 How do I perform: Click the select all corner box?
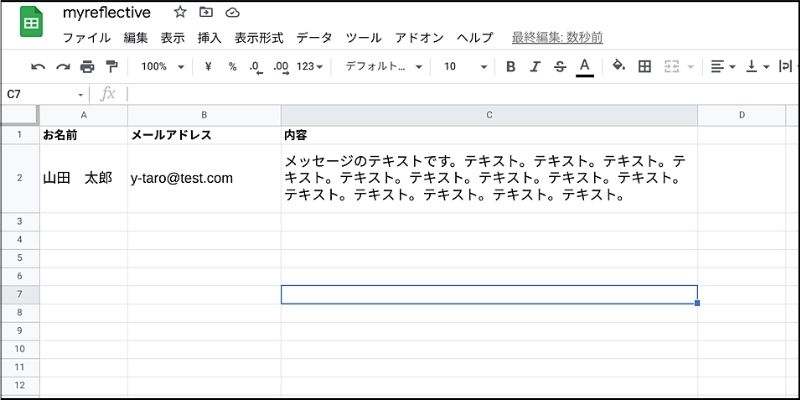[20, 115]
